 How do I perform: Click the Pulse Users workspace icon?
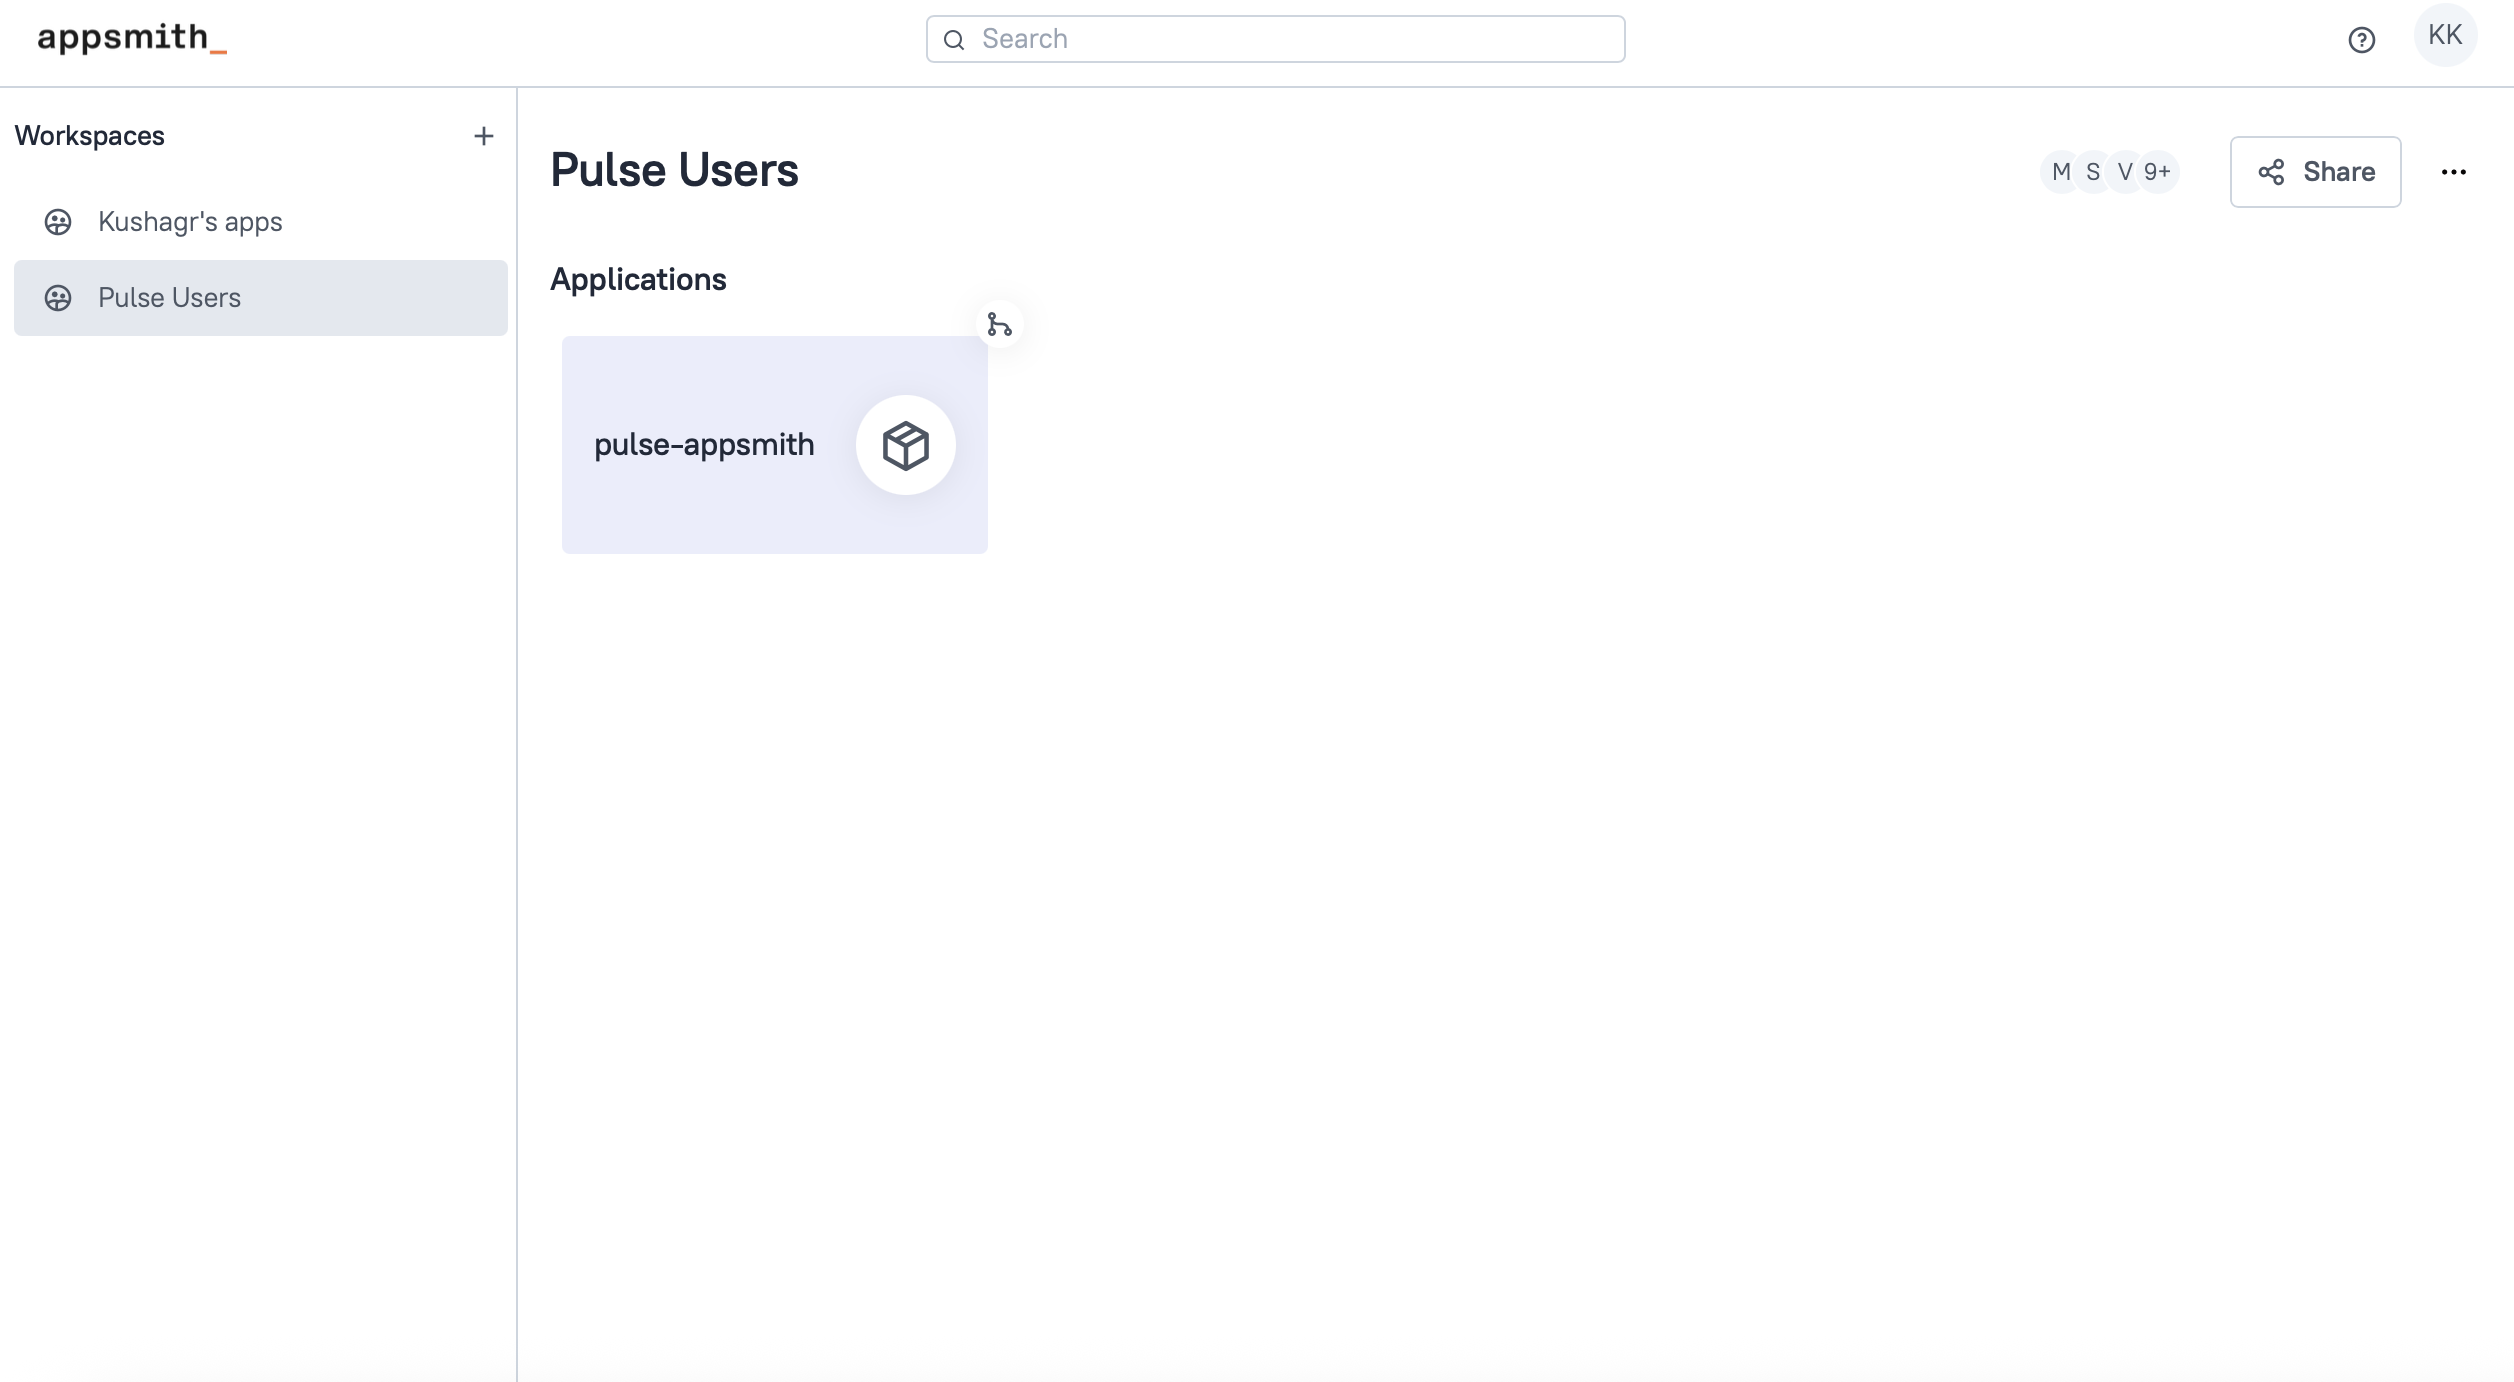58,298
